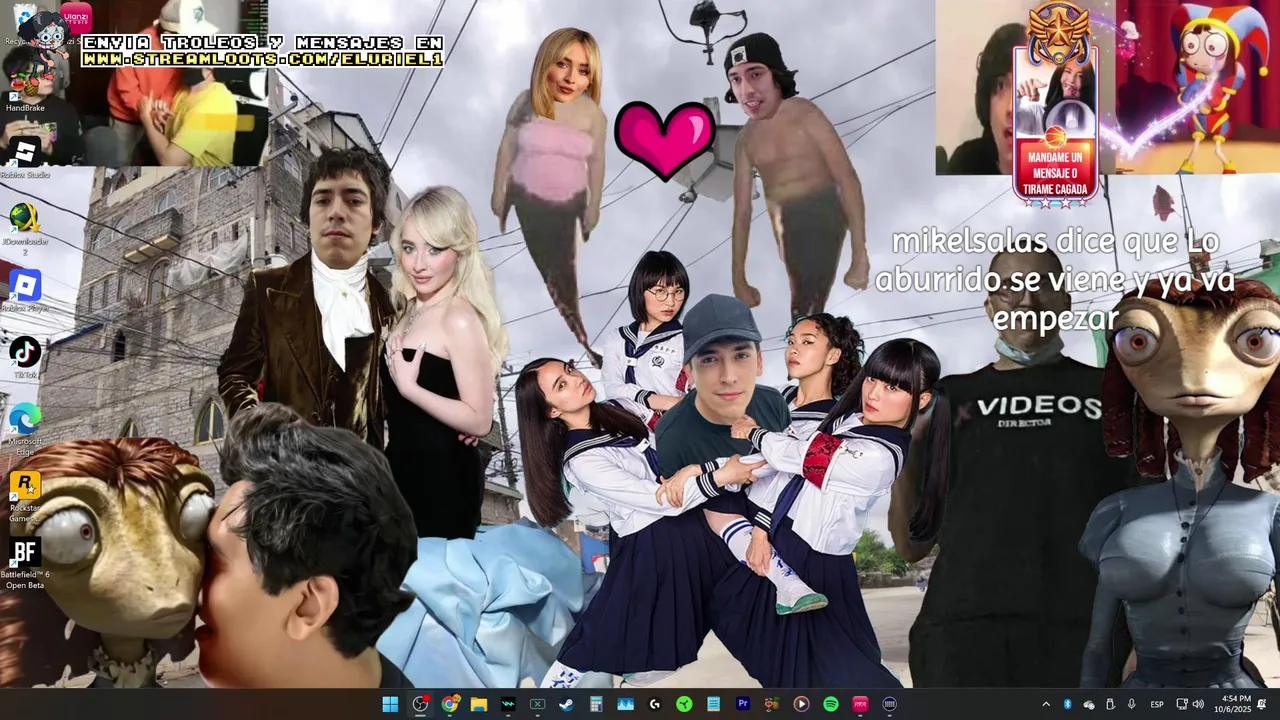This screenshot has height=720, width=1280.
Task: Open the Rockstar Games desktop shortcut
Action: [x=24, y=496]
